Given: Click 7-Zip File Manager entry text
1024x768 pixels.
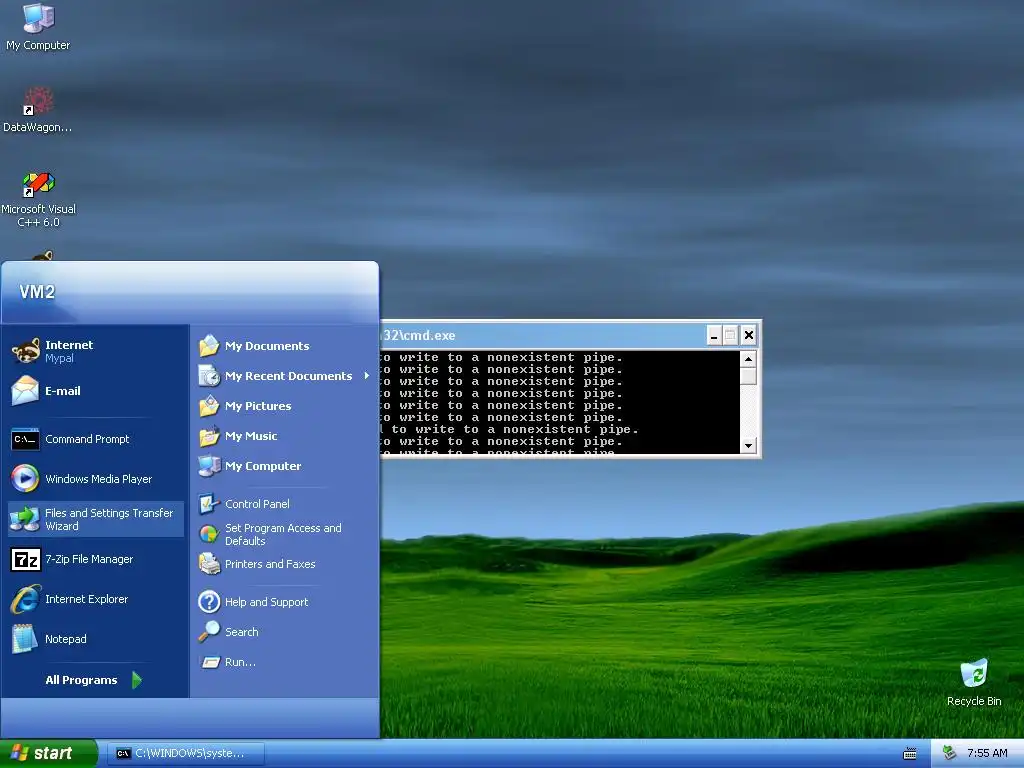Looking at the screenshot, I should pos(89,559).
